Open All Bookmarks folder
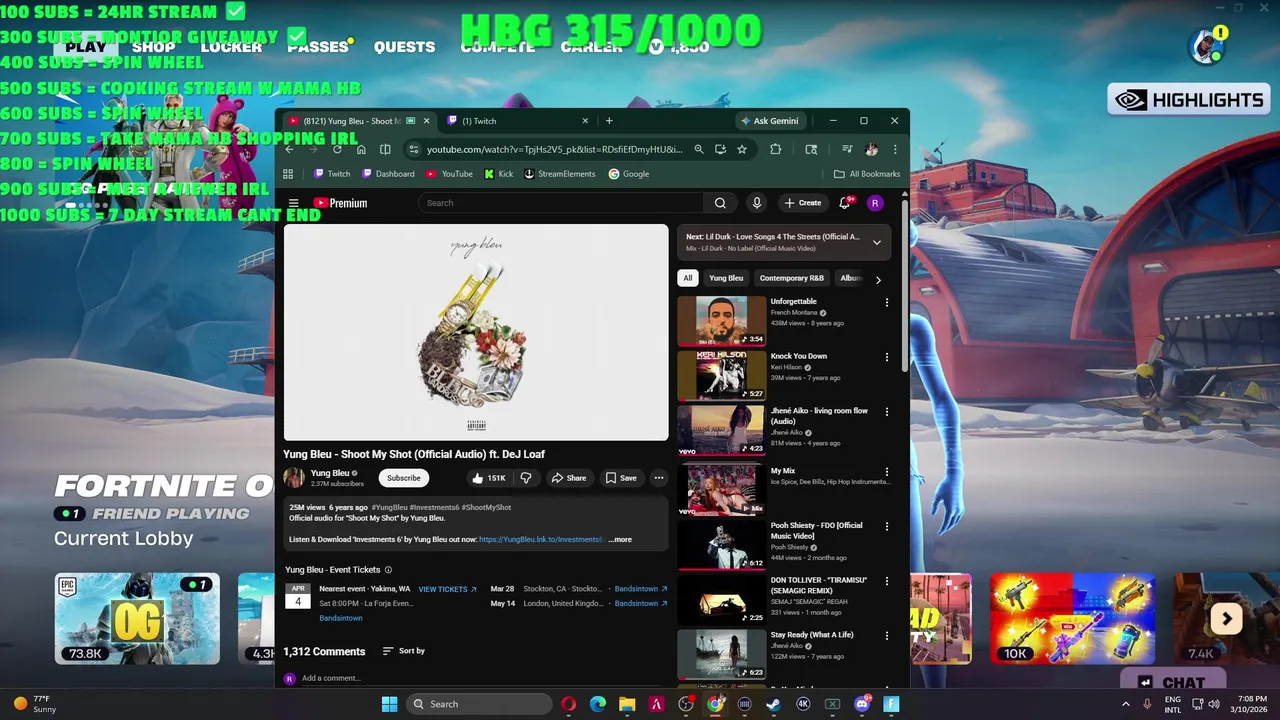Screen dimensions: 1280x720 [867, 174]
